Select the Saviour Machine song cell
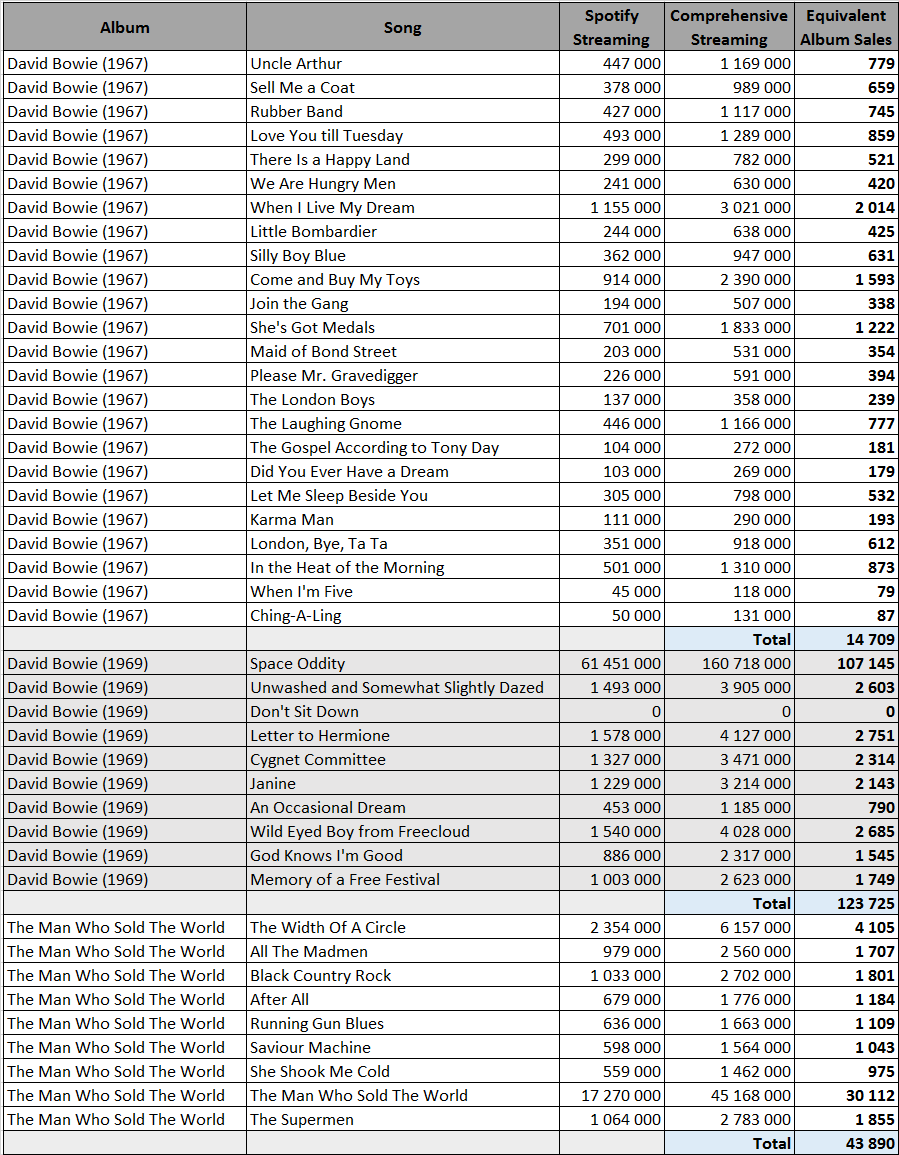The image size is (899, 1155). click(402, 1048)
